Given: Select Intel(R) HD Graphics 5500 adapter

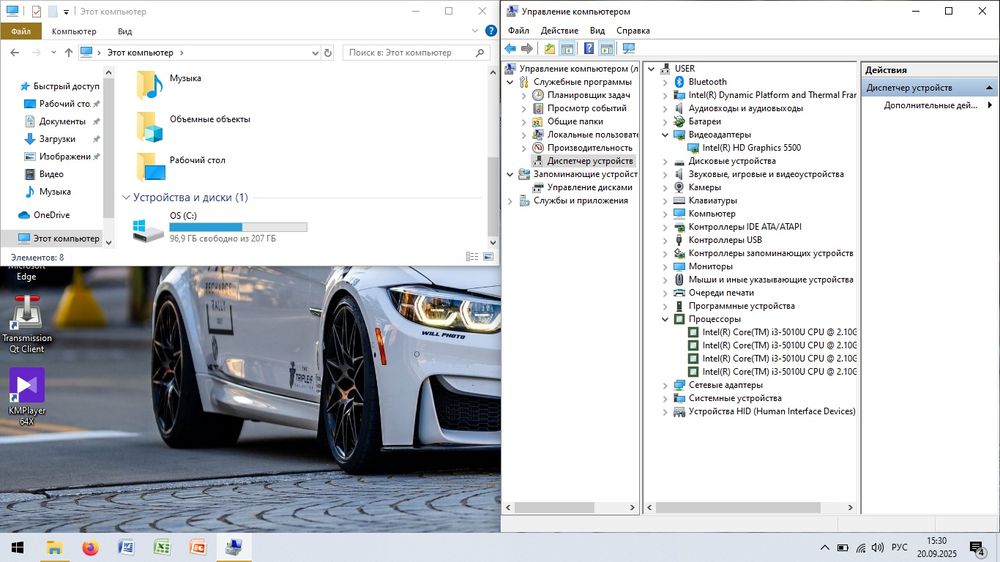Looking at the screenshot, I should tap(751, 147).
